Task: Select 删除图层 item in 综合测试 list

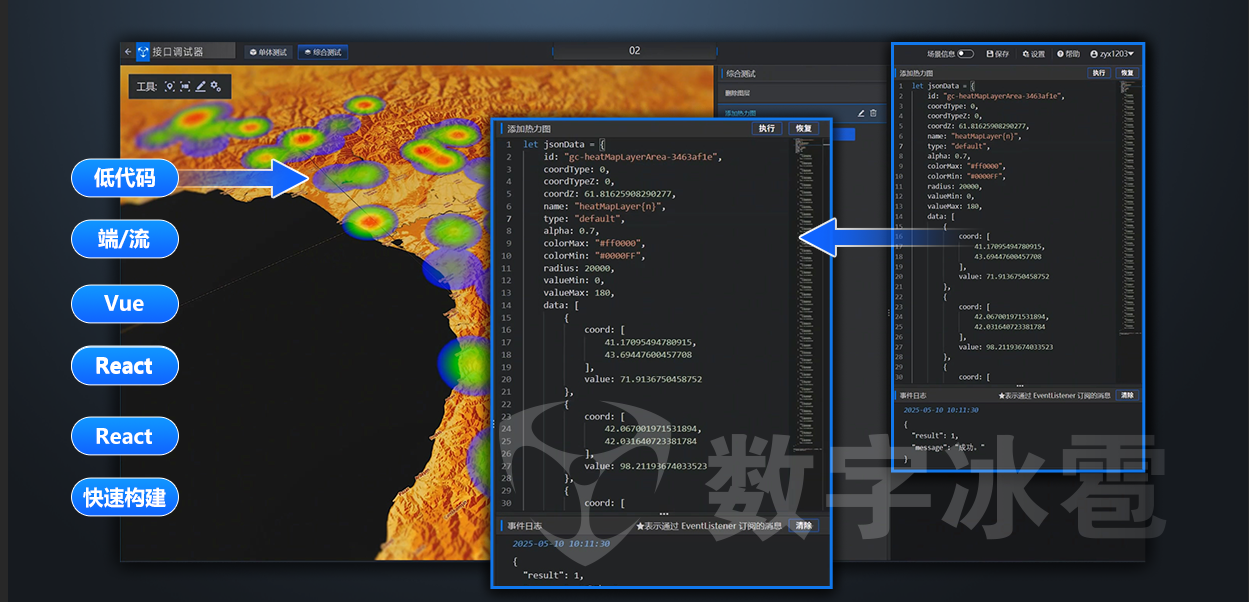Action: (x=740, y=93)
